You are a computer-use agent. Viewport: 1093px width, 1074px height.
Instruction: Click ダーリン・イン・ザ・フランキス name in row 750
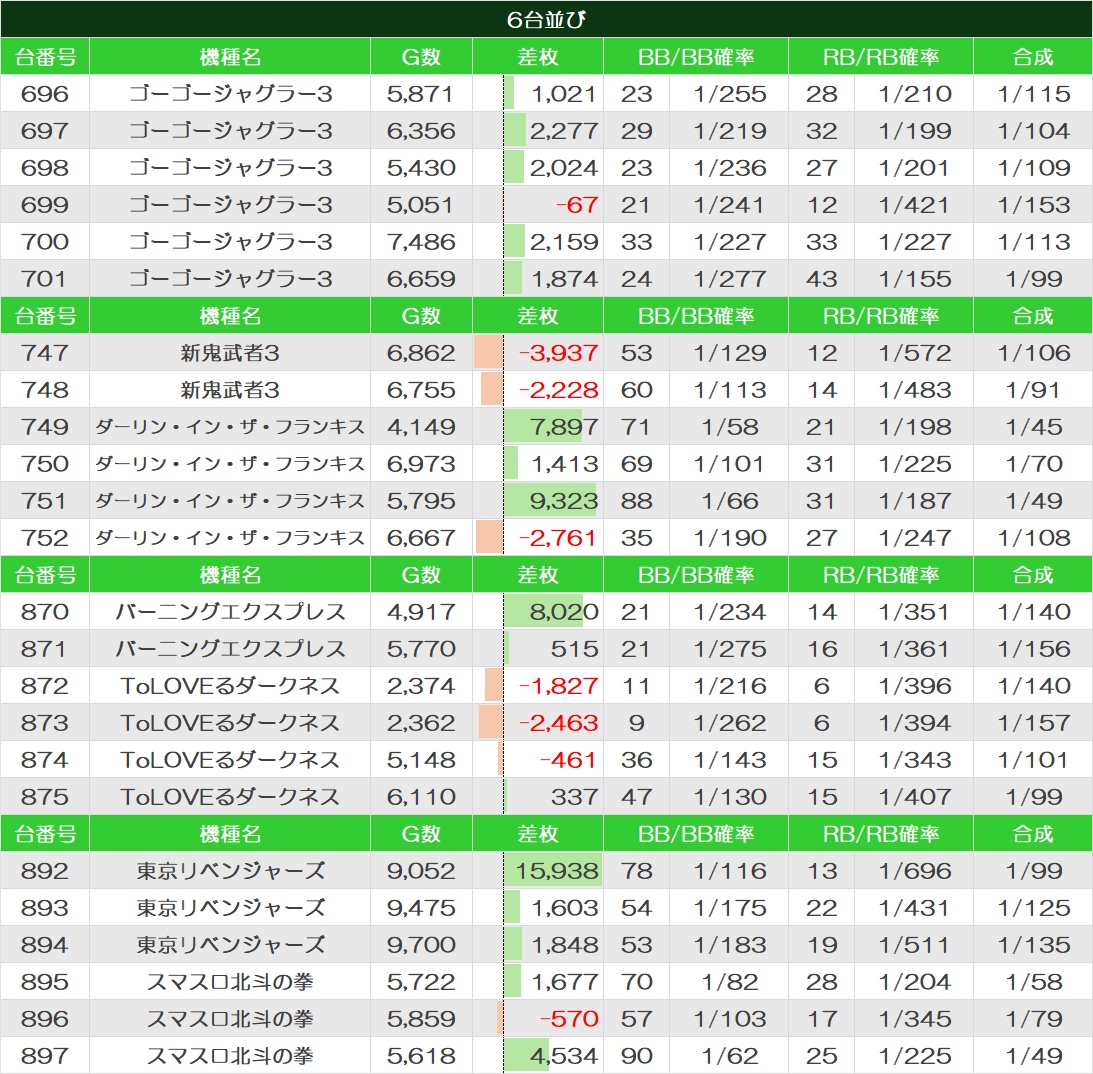pyautogui.click(x=230, y=463)
